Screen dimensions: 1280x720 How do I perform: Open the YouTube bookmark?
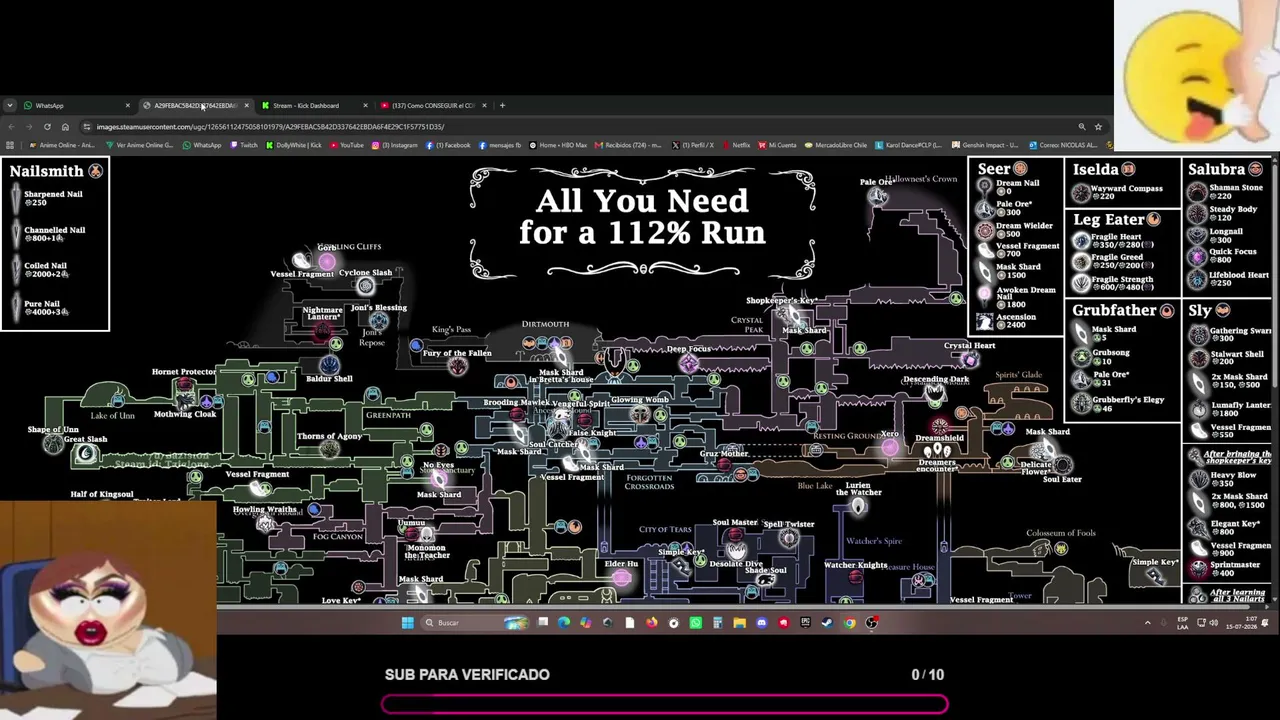346,145
